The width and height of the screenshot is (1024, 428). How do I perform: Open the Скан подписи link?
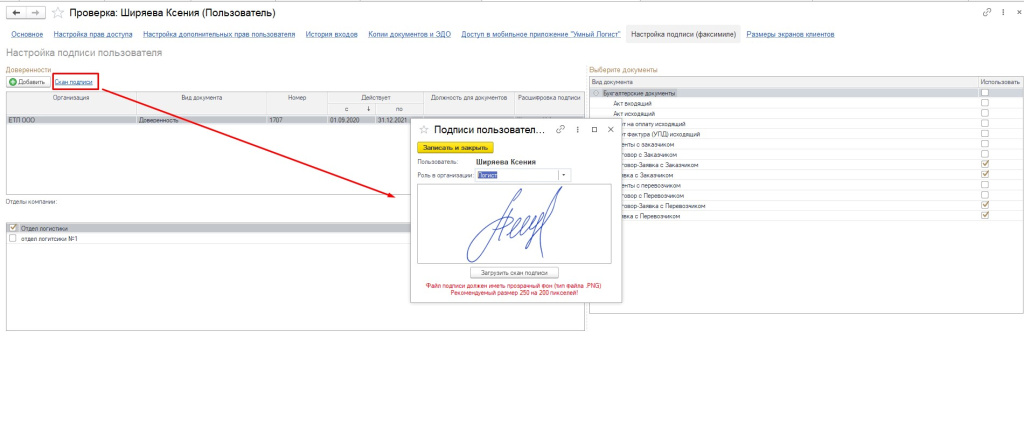point(73,82)
